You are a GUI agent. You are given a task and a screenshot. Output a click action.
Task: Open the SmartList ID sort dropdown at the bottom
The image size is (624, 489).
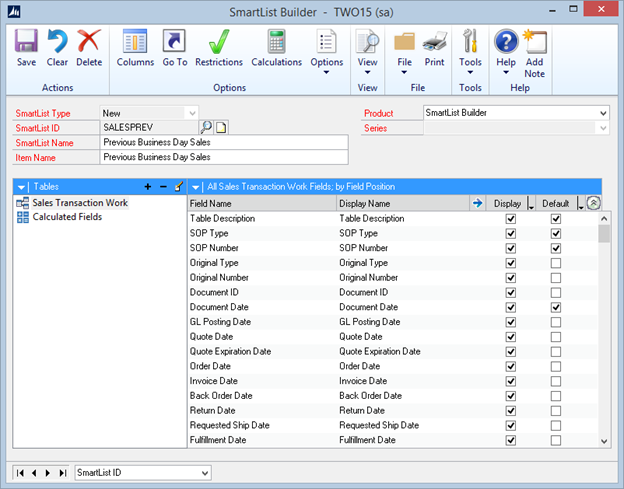(x=205, y=473)
